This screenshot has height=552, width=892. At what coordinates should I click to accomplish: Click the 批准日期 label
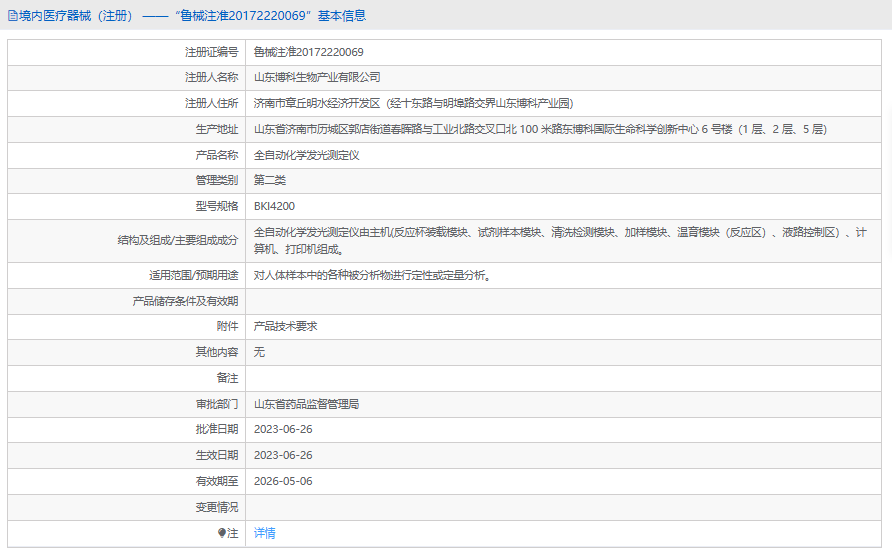click(x=217, y=430)
